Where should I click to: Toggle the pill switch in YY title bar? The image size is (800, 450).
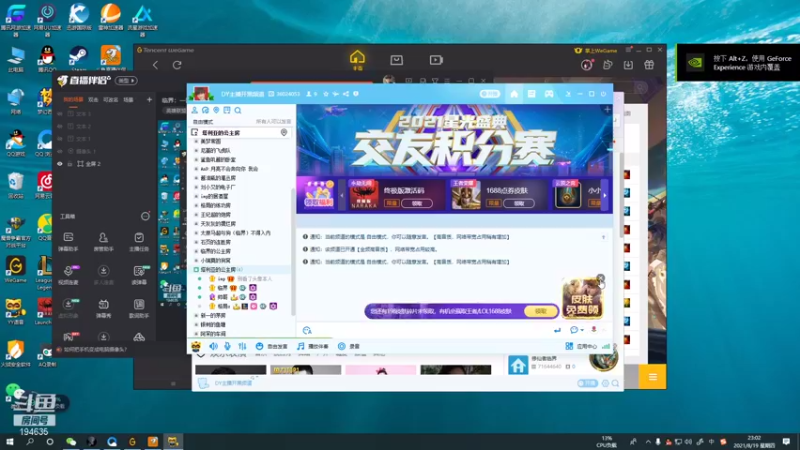(489, 94)
